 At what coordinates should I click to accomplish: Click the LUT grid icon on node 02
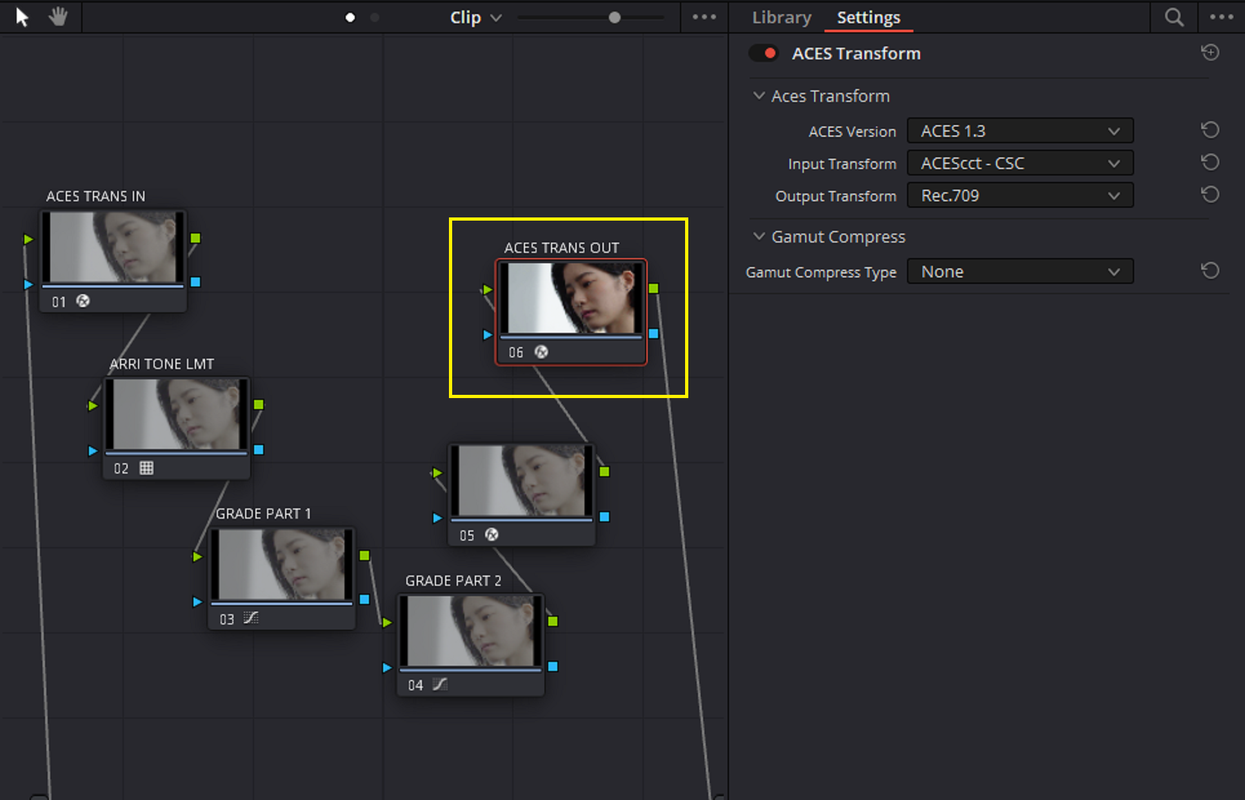tap(146, 468)
